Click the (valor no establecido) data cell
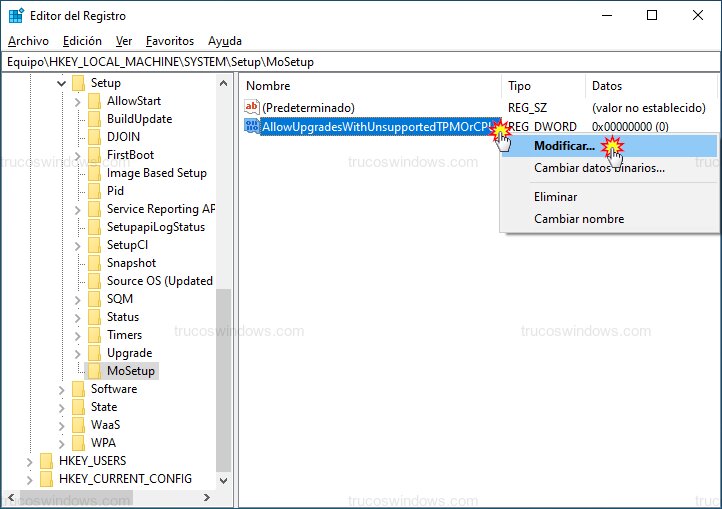Viewport: 722px width, 509px height. click(648, 108)
